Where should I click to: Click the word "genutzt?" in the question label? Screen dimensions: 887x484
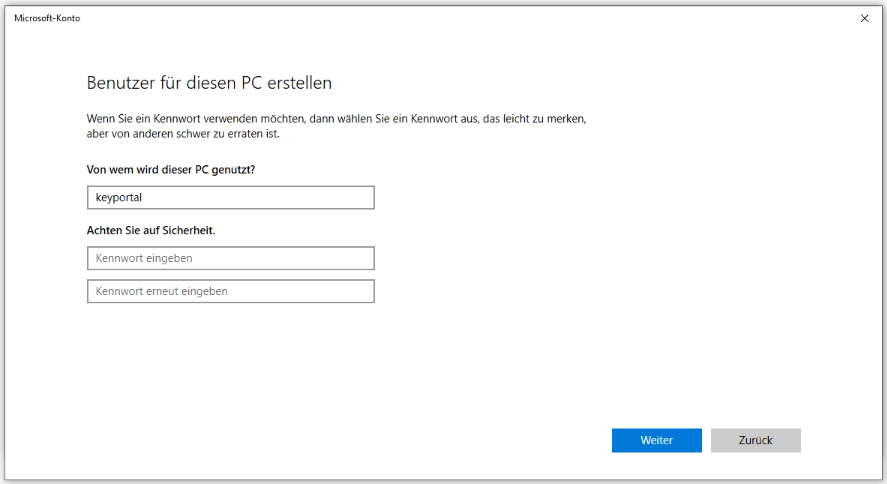(233, 169)
